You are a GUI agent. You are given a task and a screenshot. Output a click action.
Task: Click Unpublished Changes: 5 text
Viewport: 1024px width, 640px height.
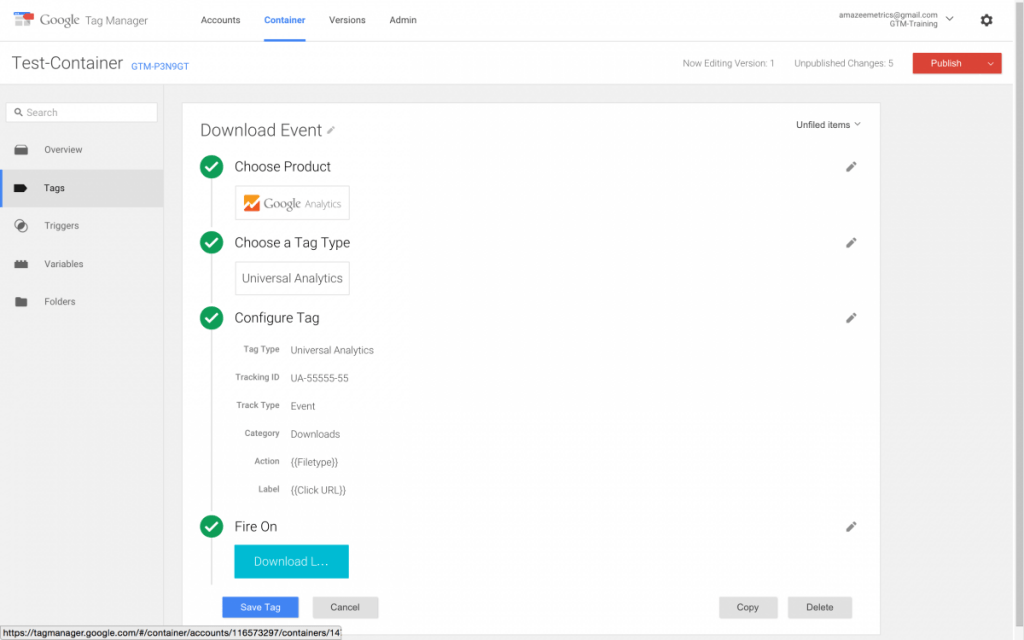pos(844,63)
